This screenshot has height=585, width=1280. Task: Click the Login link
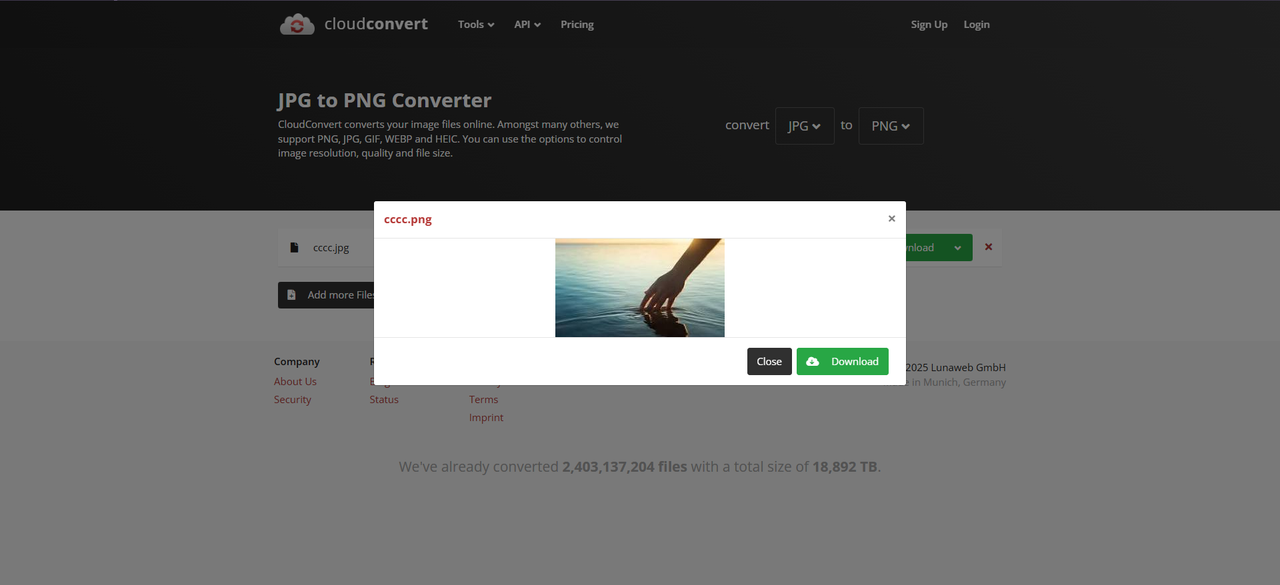[x=977, y=24]
